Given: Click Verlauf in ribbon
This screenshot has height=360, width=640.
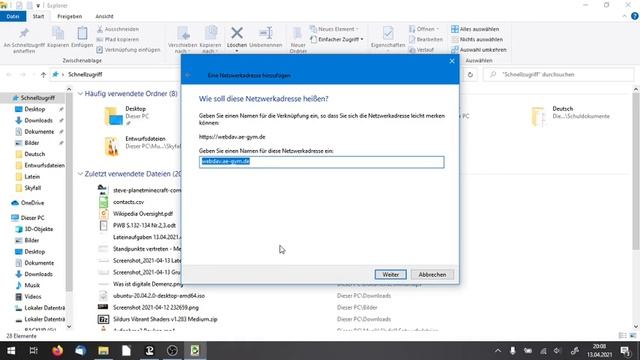Looking at the screenshot, I should pos(421,50).
